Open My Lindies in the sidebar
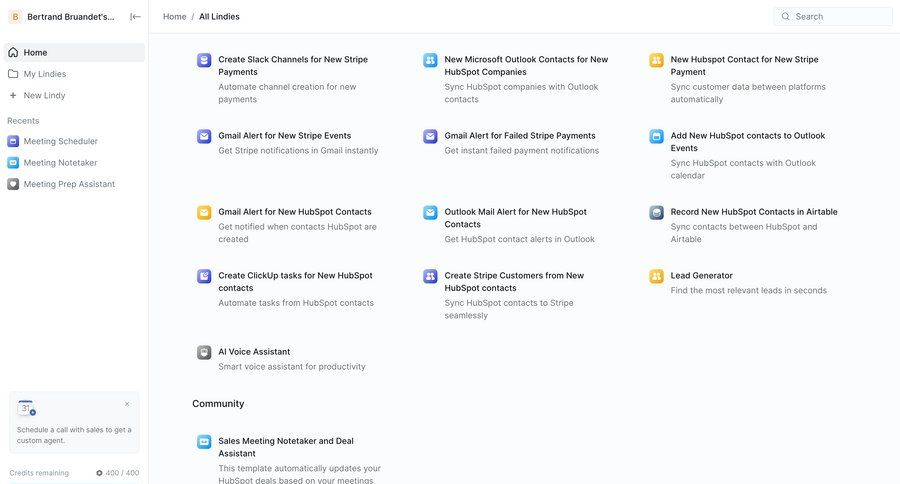Viewport: 900px width, 484px height. pyautogui.click(x=44, y=74)
